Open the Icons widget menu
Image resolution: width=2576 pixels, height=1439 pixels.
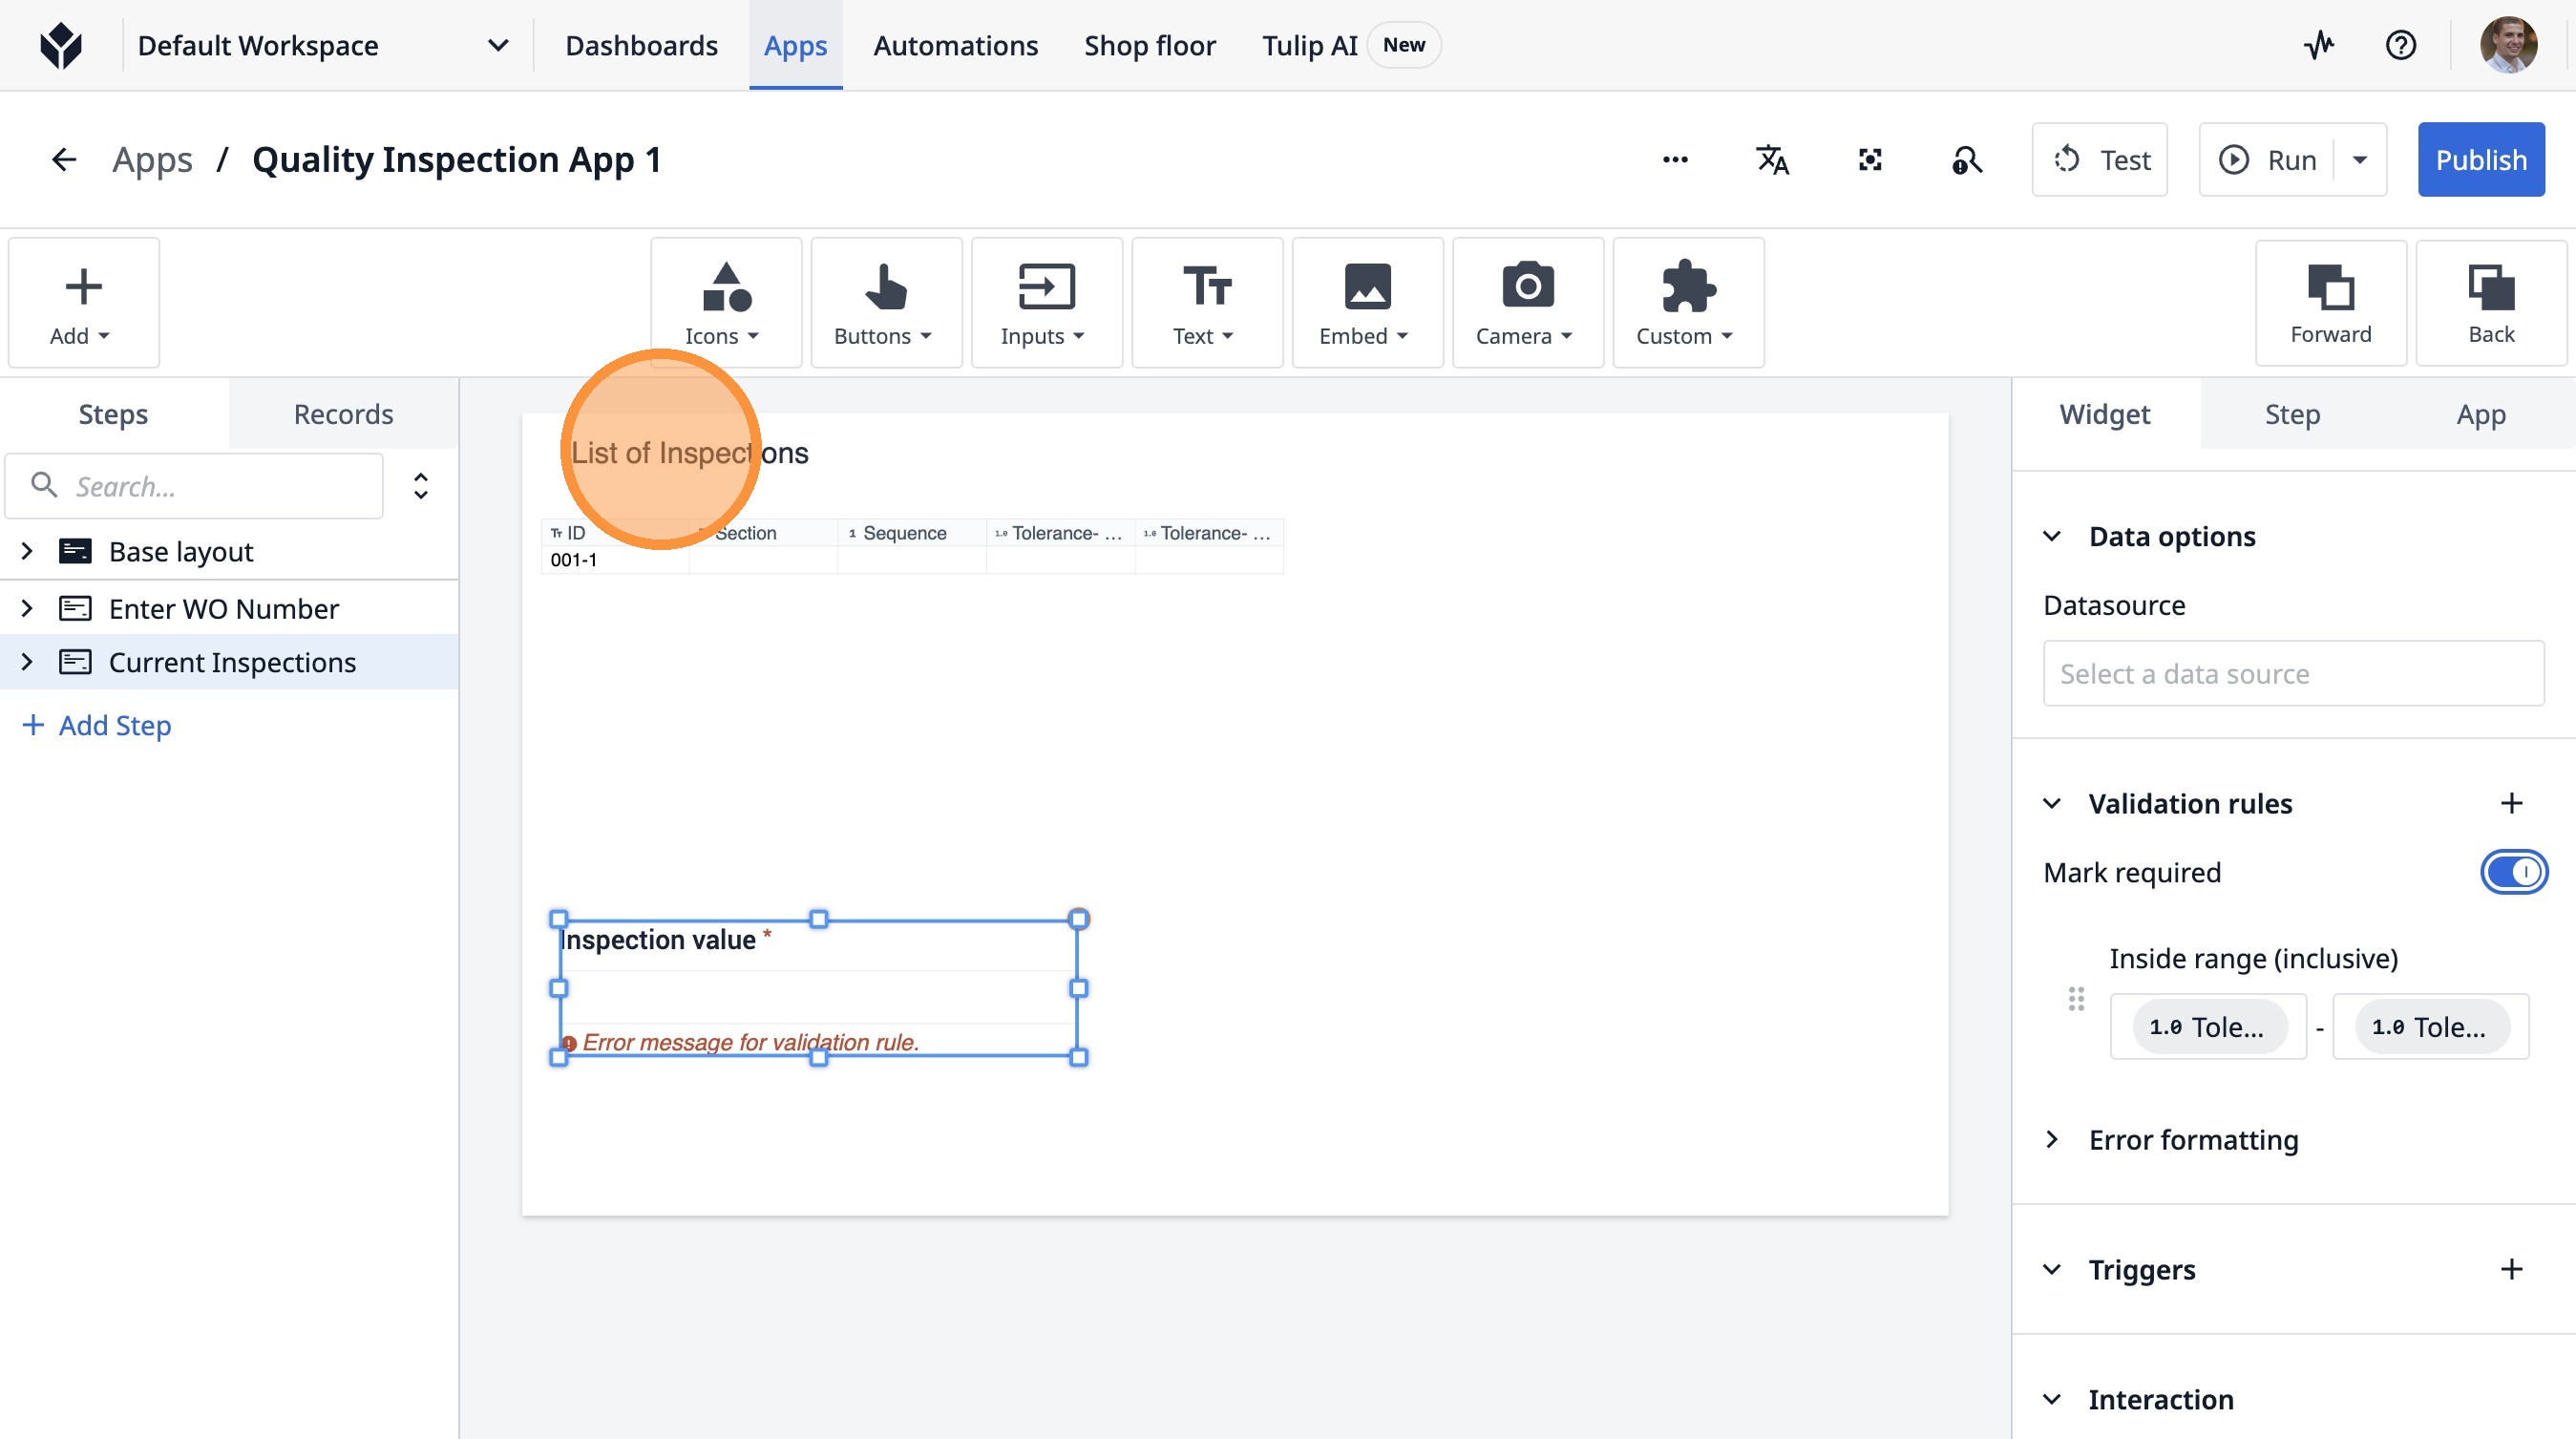click(724, 303)
